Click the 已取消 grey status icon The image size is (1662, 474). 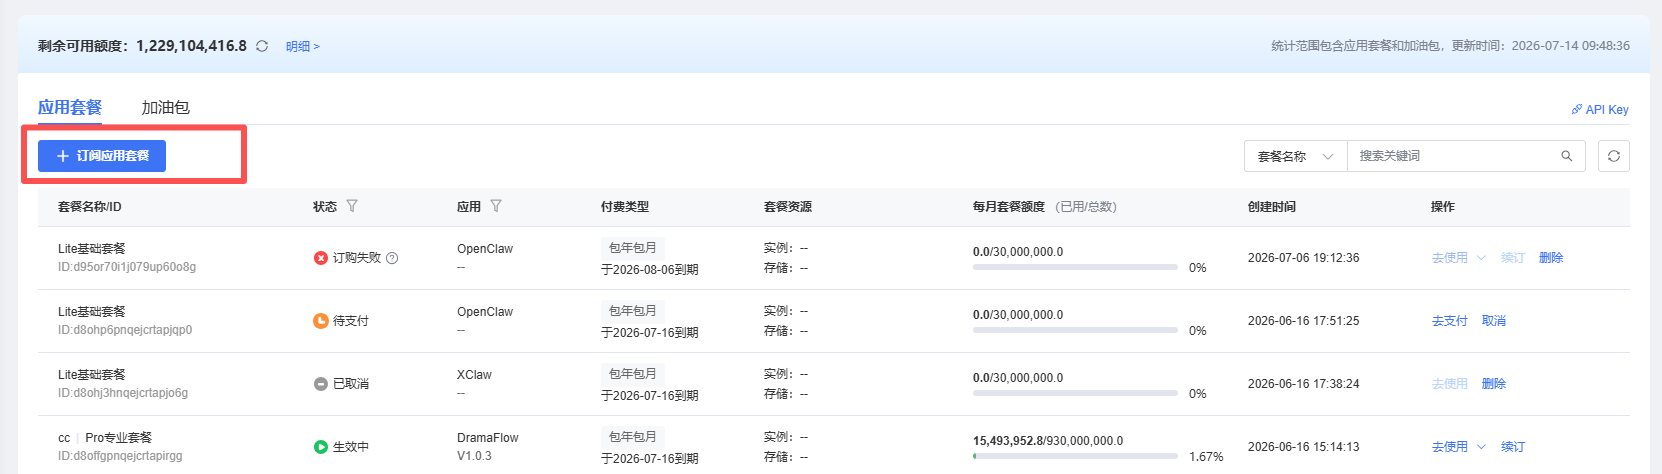click(x=321, y=384)
